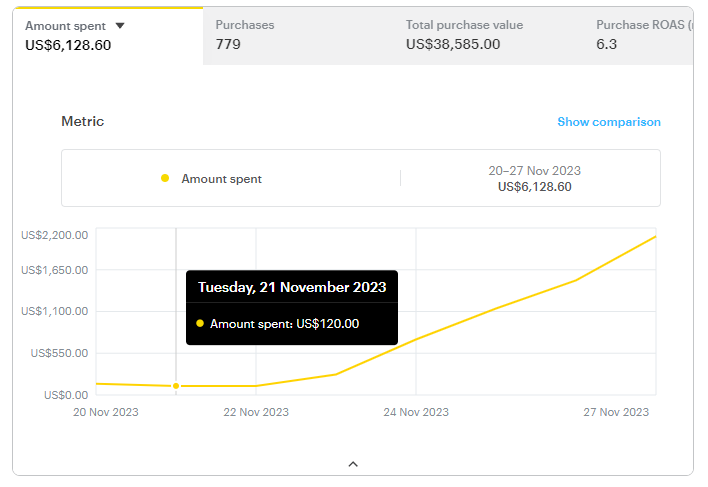Click the Amount spent legend label

[x=221, y=179]
